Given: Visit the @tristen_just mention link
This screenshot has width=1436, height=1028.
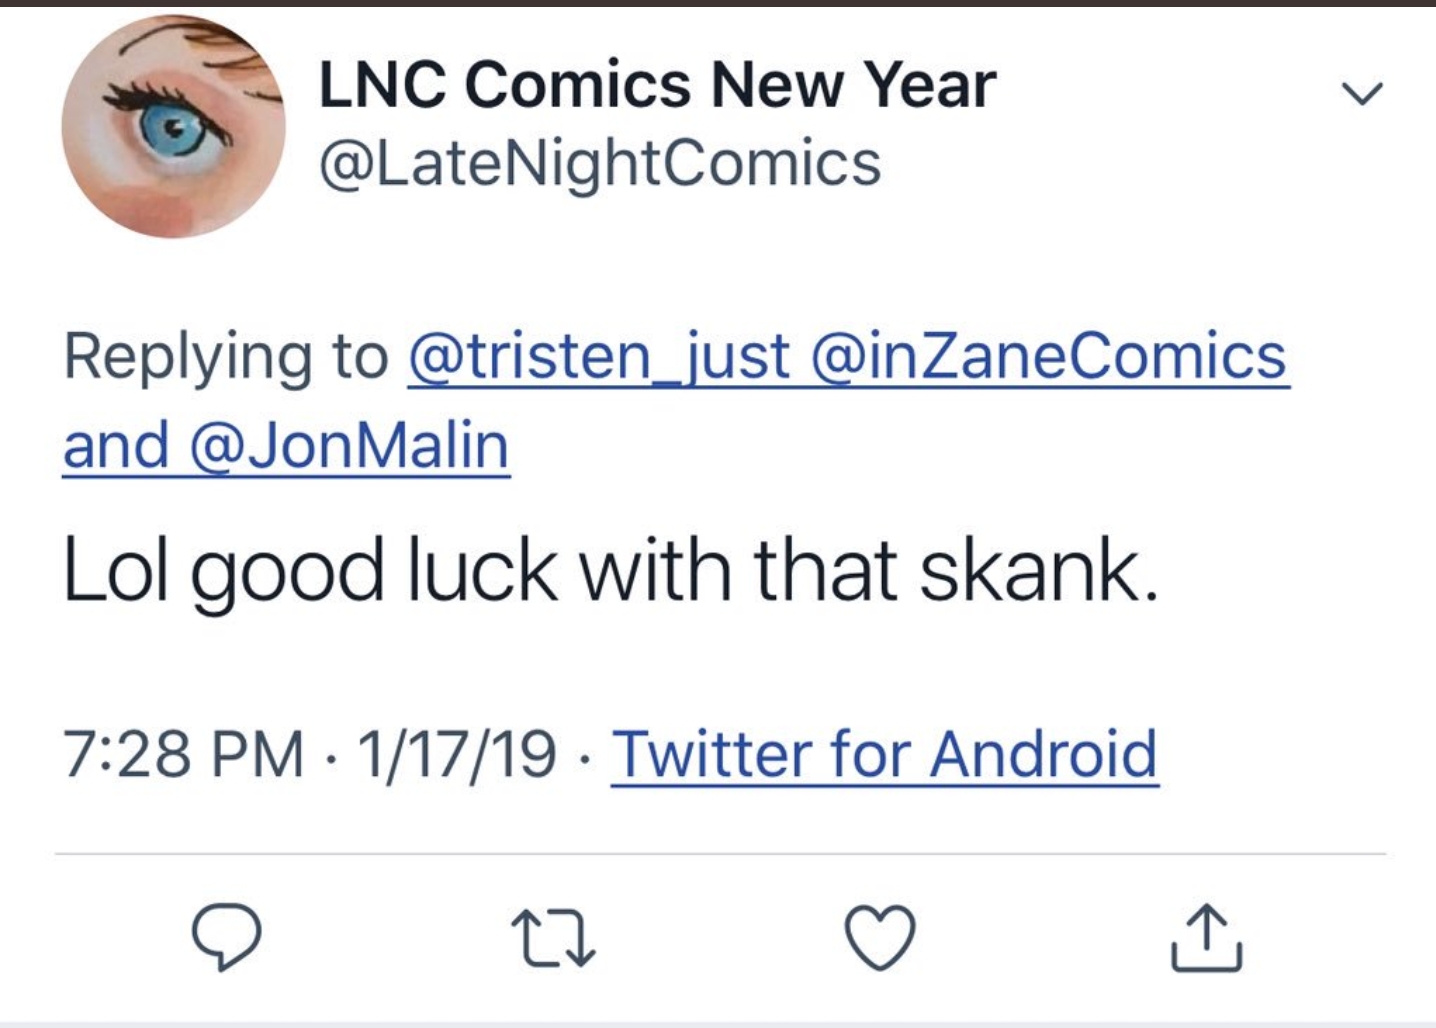Looking at the screenshot, I should coord(600,357).
